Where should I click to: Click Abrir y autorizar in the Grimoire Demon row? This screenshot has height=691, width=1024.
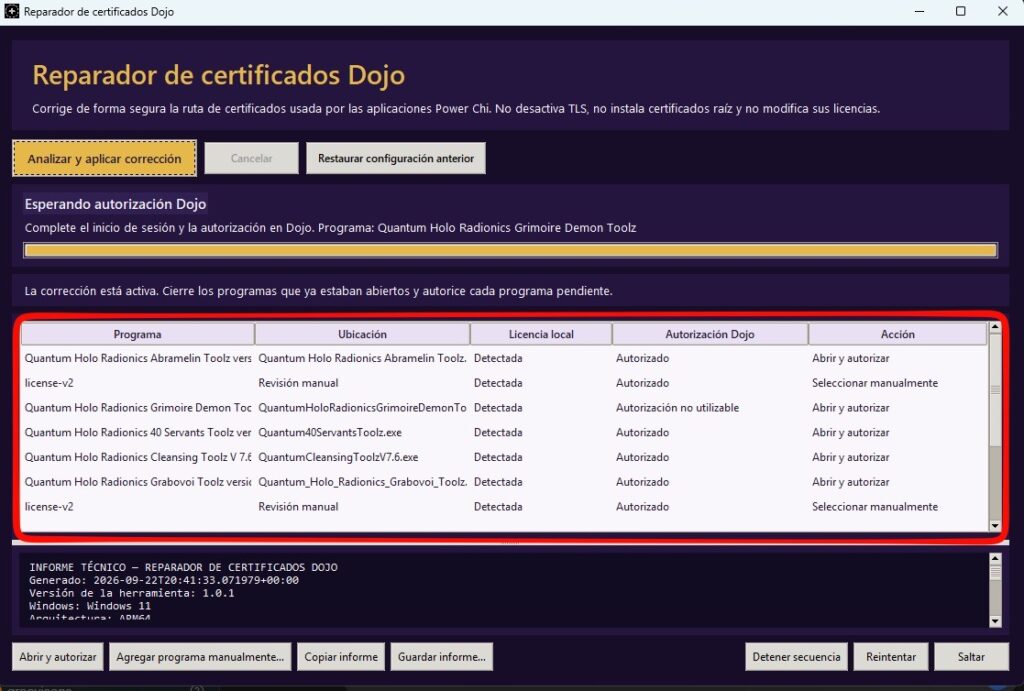(x=850, y=408)
